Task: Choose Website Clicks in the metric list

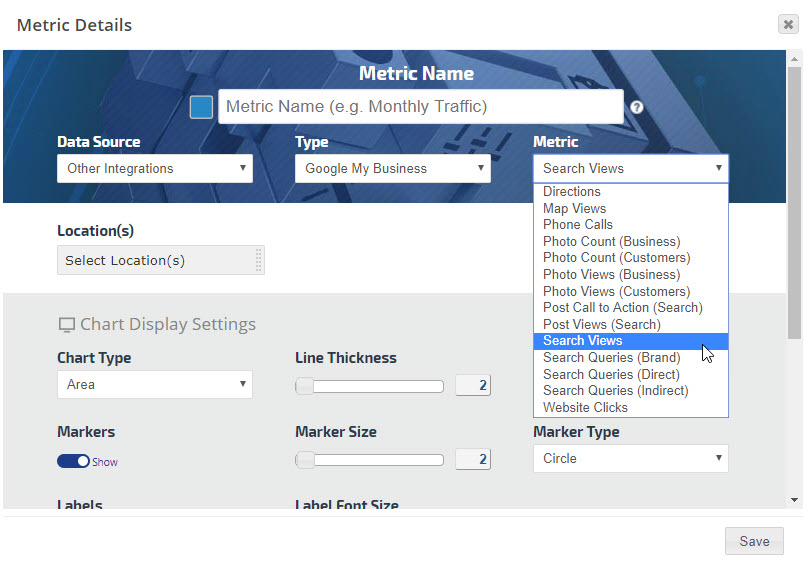Action: pos(585,407)
